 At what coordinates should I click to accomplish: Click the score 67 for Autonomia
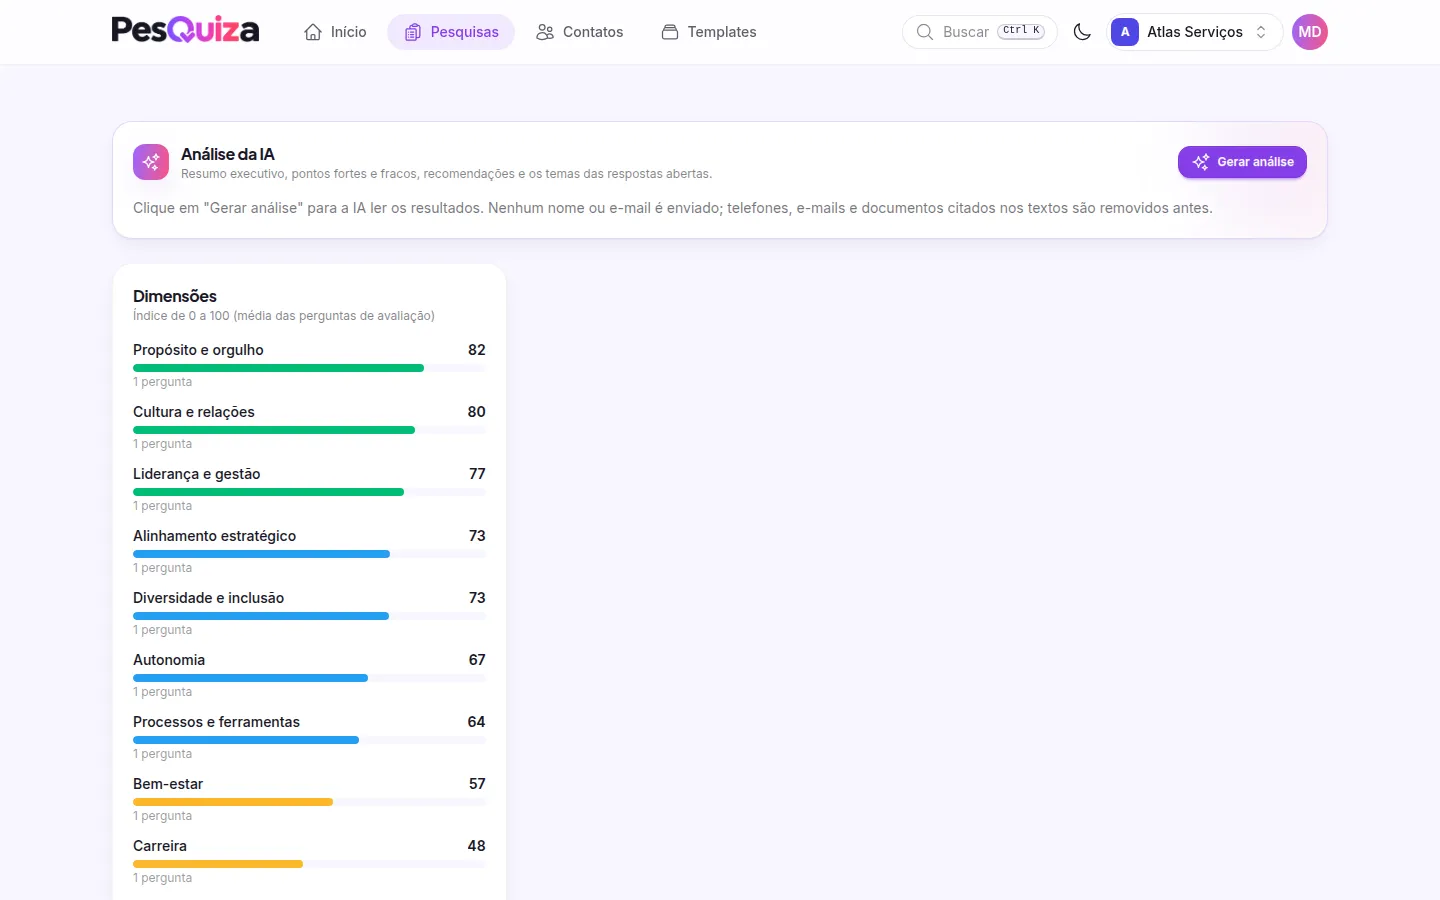pos(477,660)
